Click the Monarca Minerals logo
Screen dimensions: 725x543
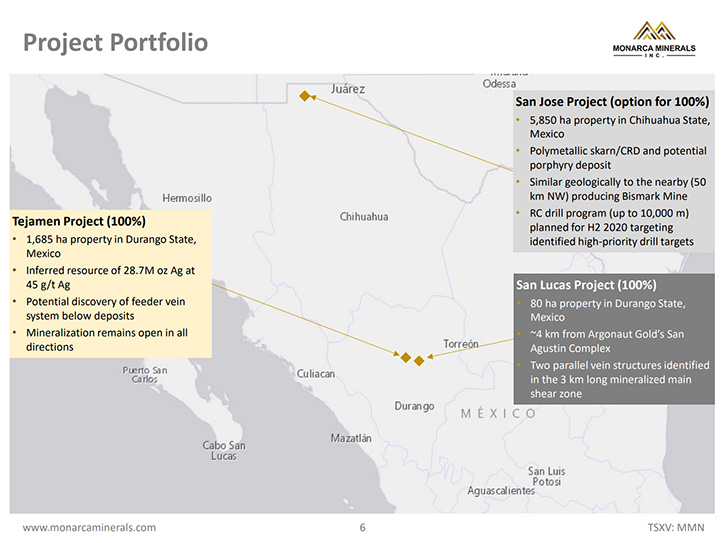coord(654,39)
